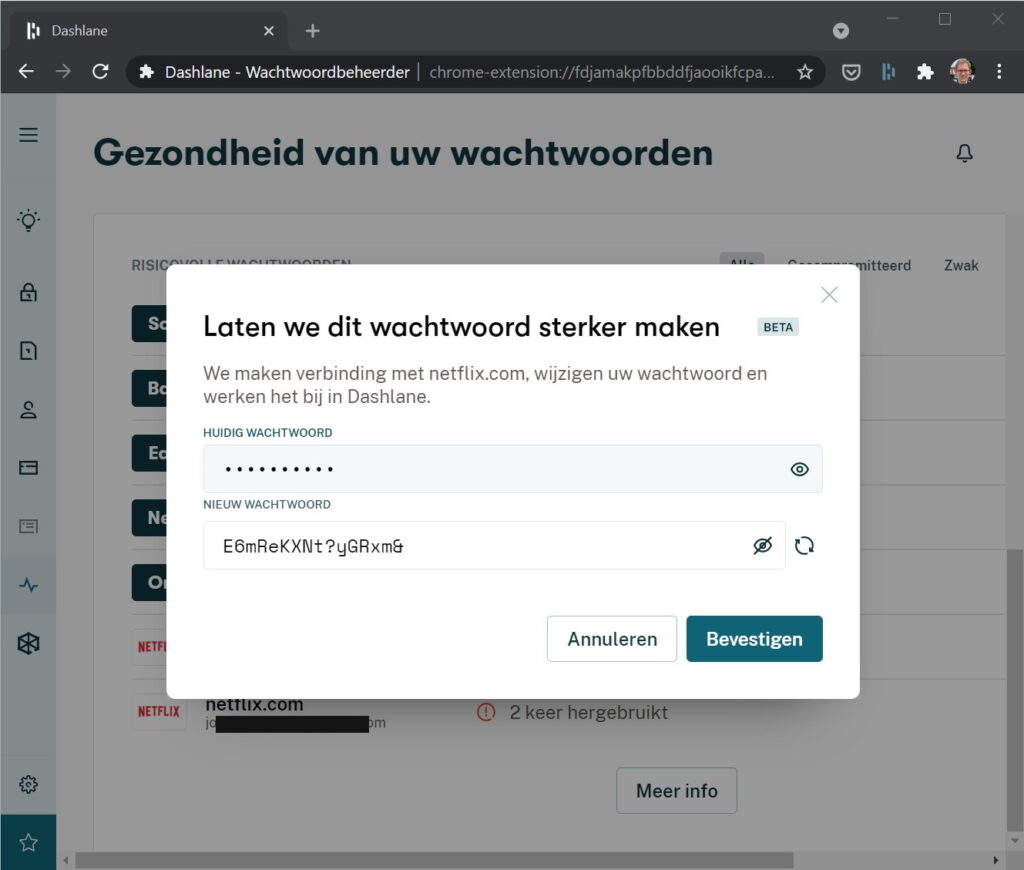Open the lightbulb tips section in sidebar
This screenshot has width=1024, height=870.
click(x=28, y=221)
